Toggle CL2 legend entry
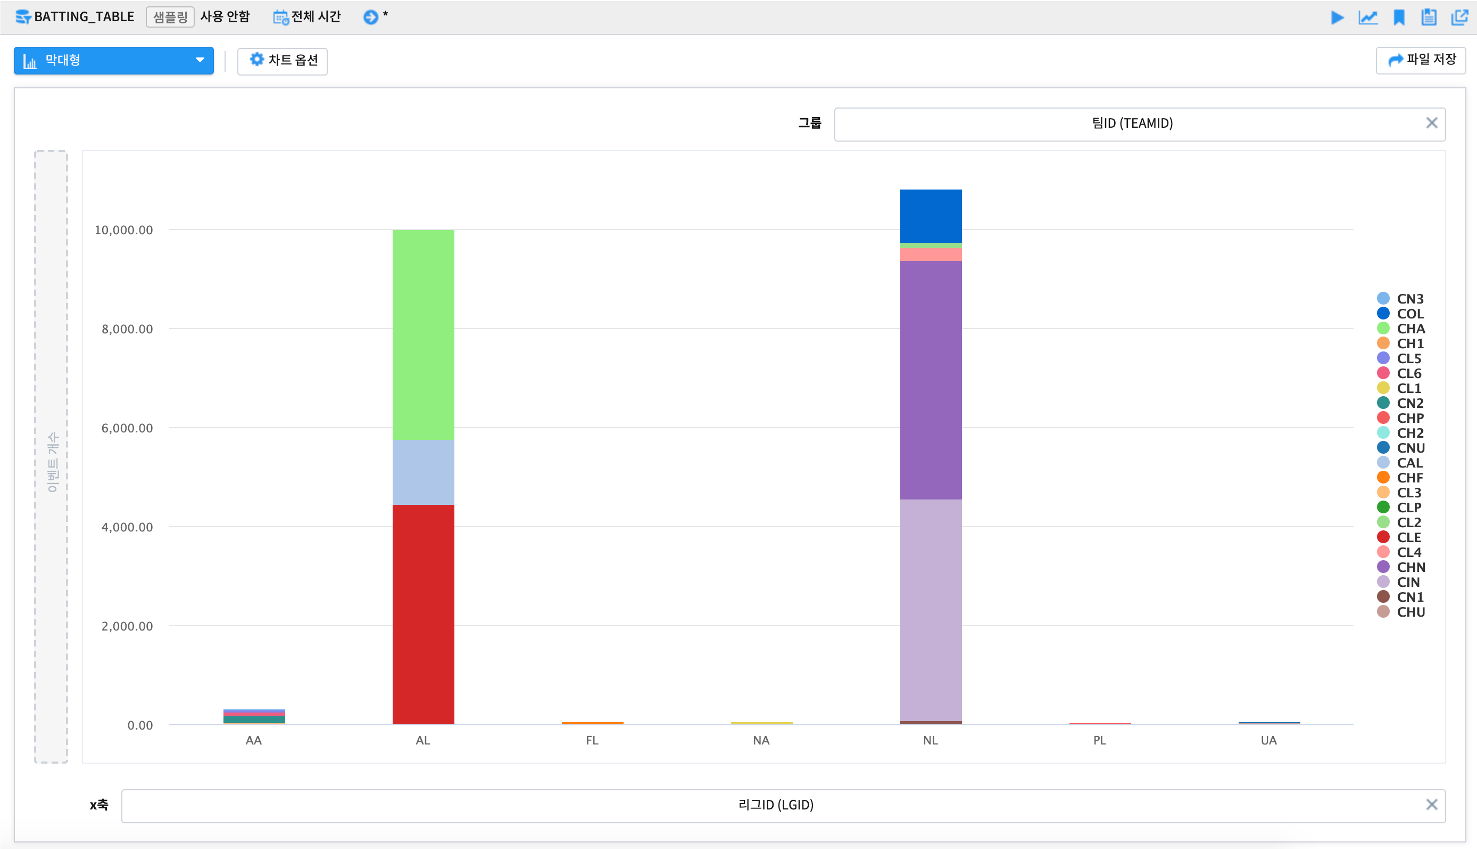The width and height of the screenshot is (1477, 849). [x=1400, y=523]
